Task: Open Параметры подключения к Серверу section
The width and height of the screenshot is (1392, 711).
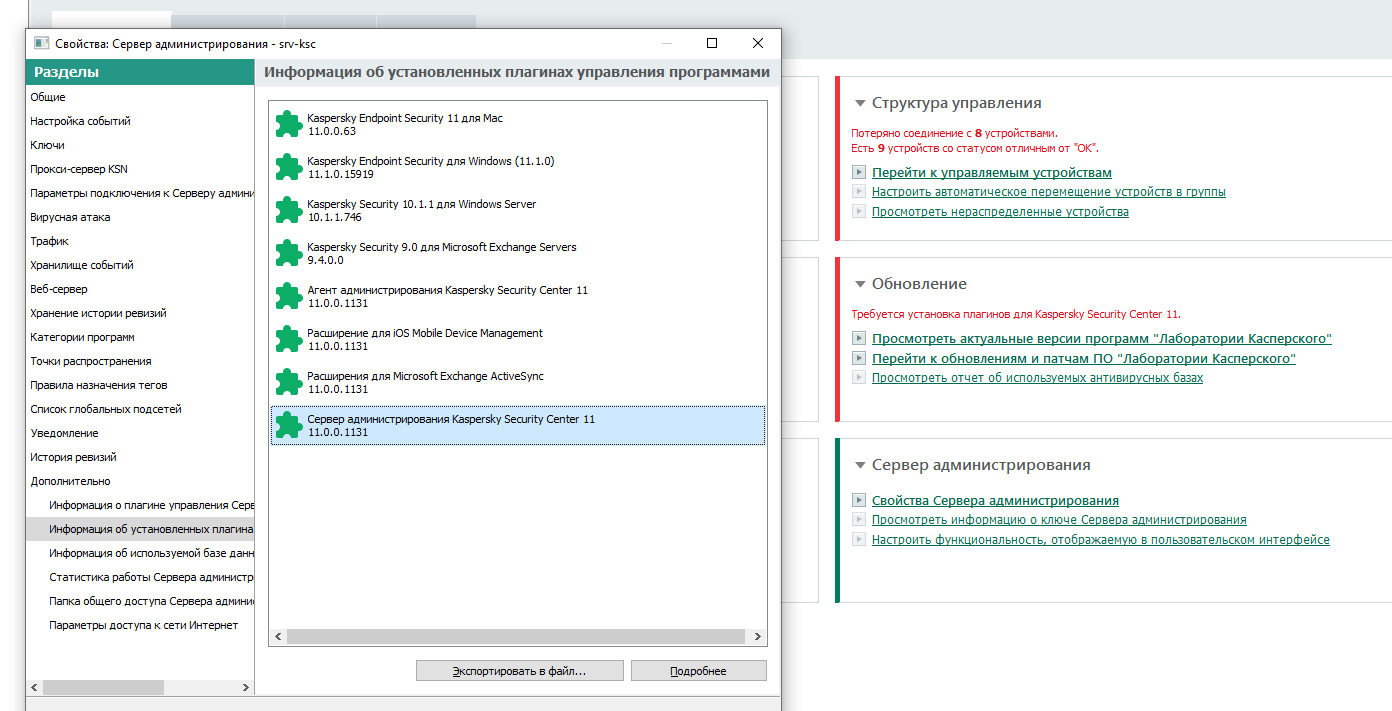Action: (x=140, y=193)
